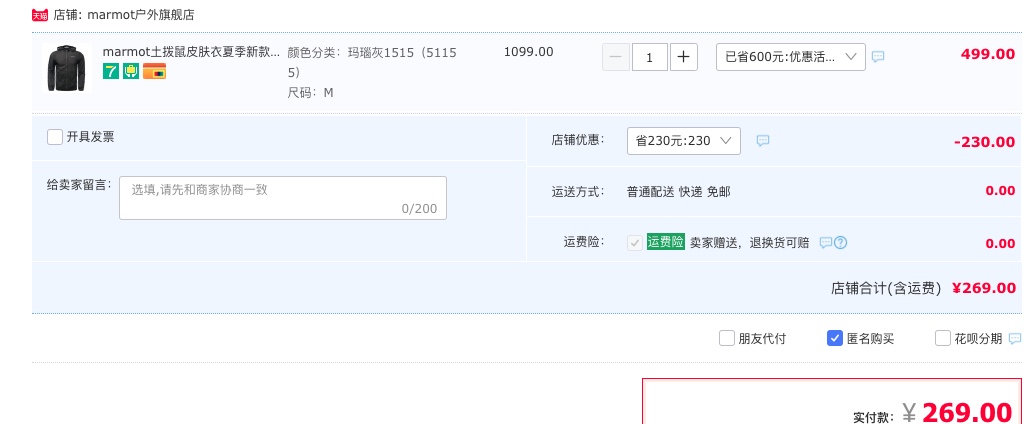1026x424 pixels.
Task: Click chat bubble icon beside 店铺优惠 dropdown
Action: [x=763, y=141]
